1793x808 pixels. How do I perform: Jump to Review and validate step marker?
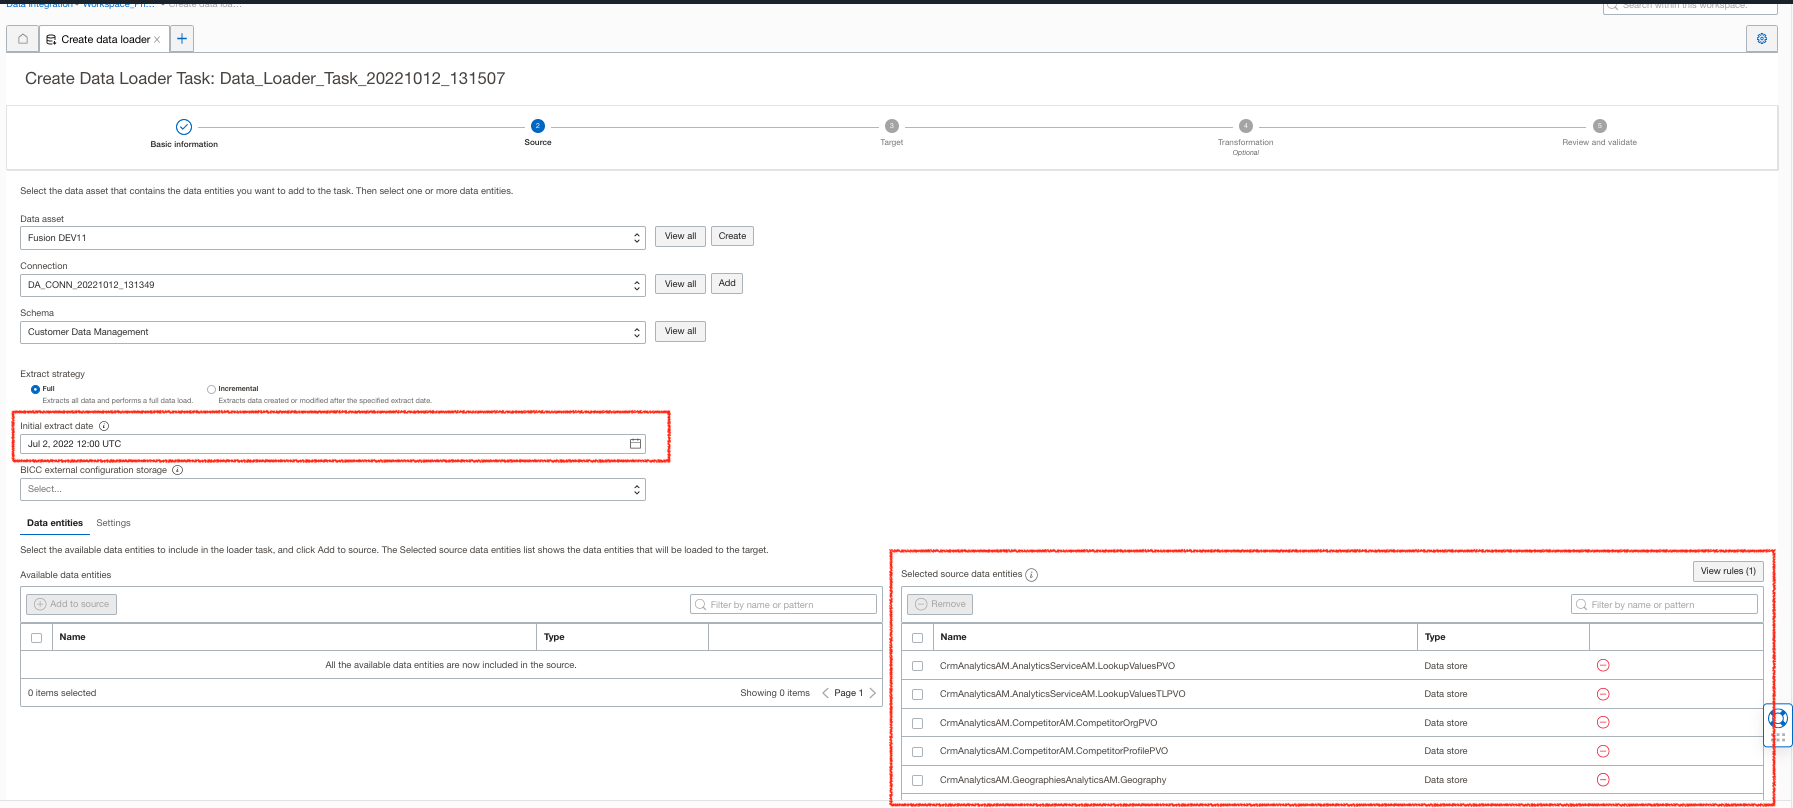click(1600, 126)
